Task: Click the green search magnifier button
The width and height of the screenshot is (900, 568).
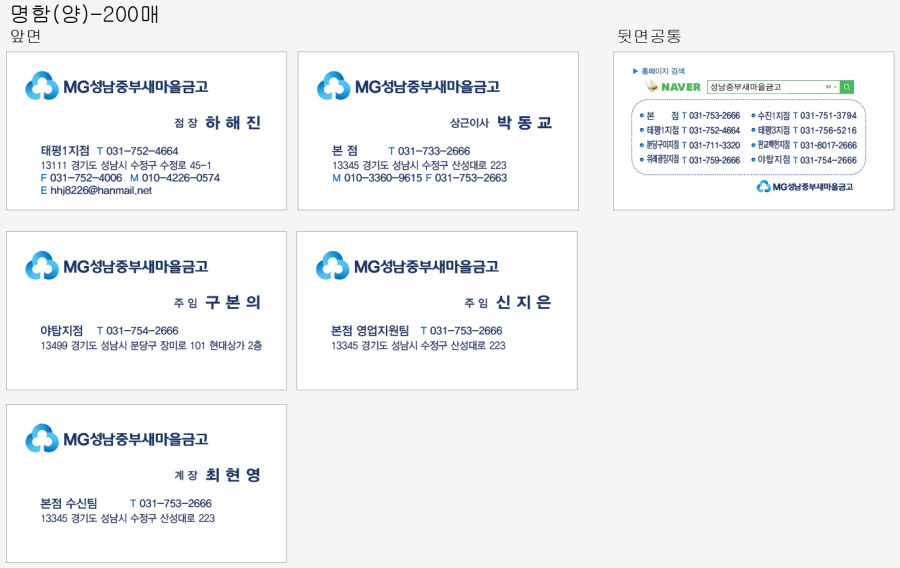Action: pos(847,87)
